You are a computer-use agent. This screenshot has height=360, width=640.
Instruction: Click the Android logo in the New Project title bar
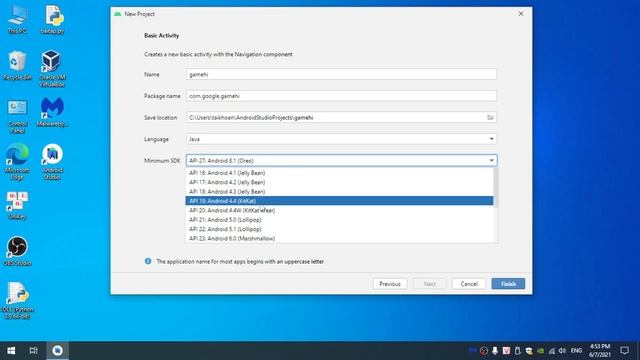118,14
